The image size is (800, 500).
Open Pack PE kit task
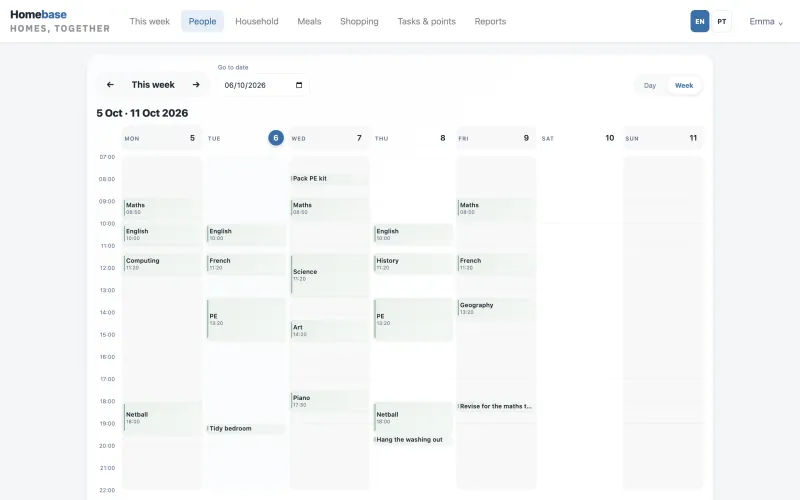click(x=329, y=179)
